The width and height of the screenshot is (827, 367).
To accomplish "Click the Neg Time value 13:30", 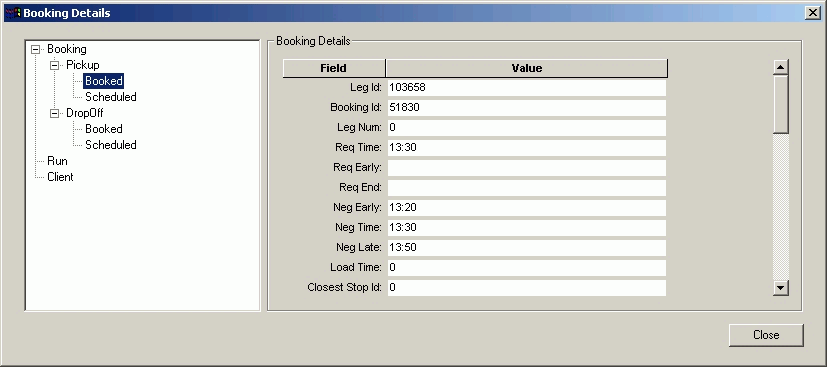I will click(527, 228).
